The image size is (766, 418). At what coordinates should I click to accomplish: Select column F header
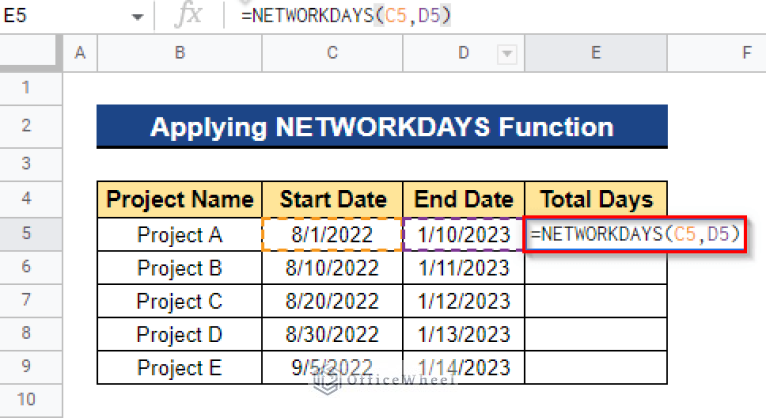pyautogui.click(x=717, y=53)
